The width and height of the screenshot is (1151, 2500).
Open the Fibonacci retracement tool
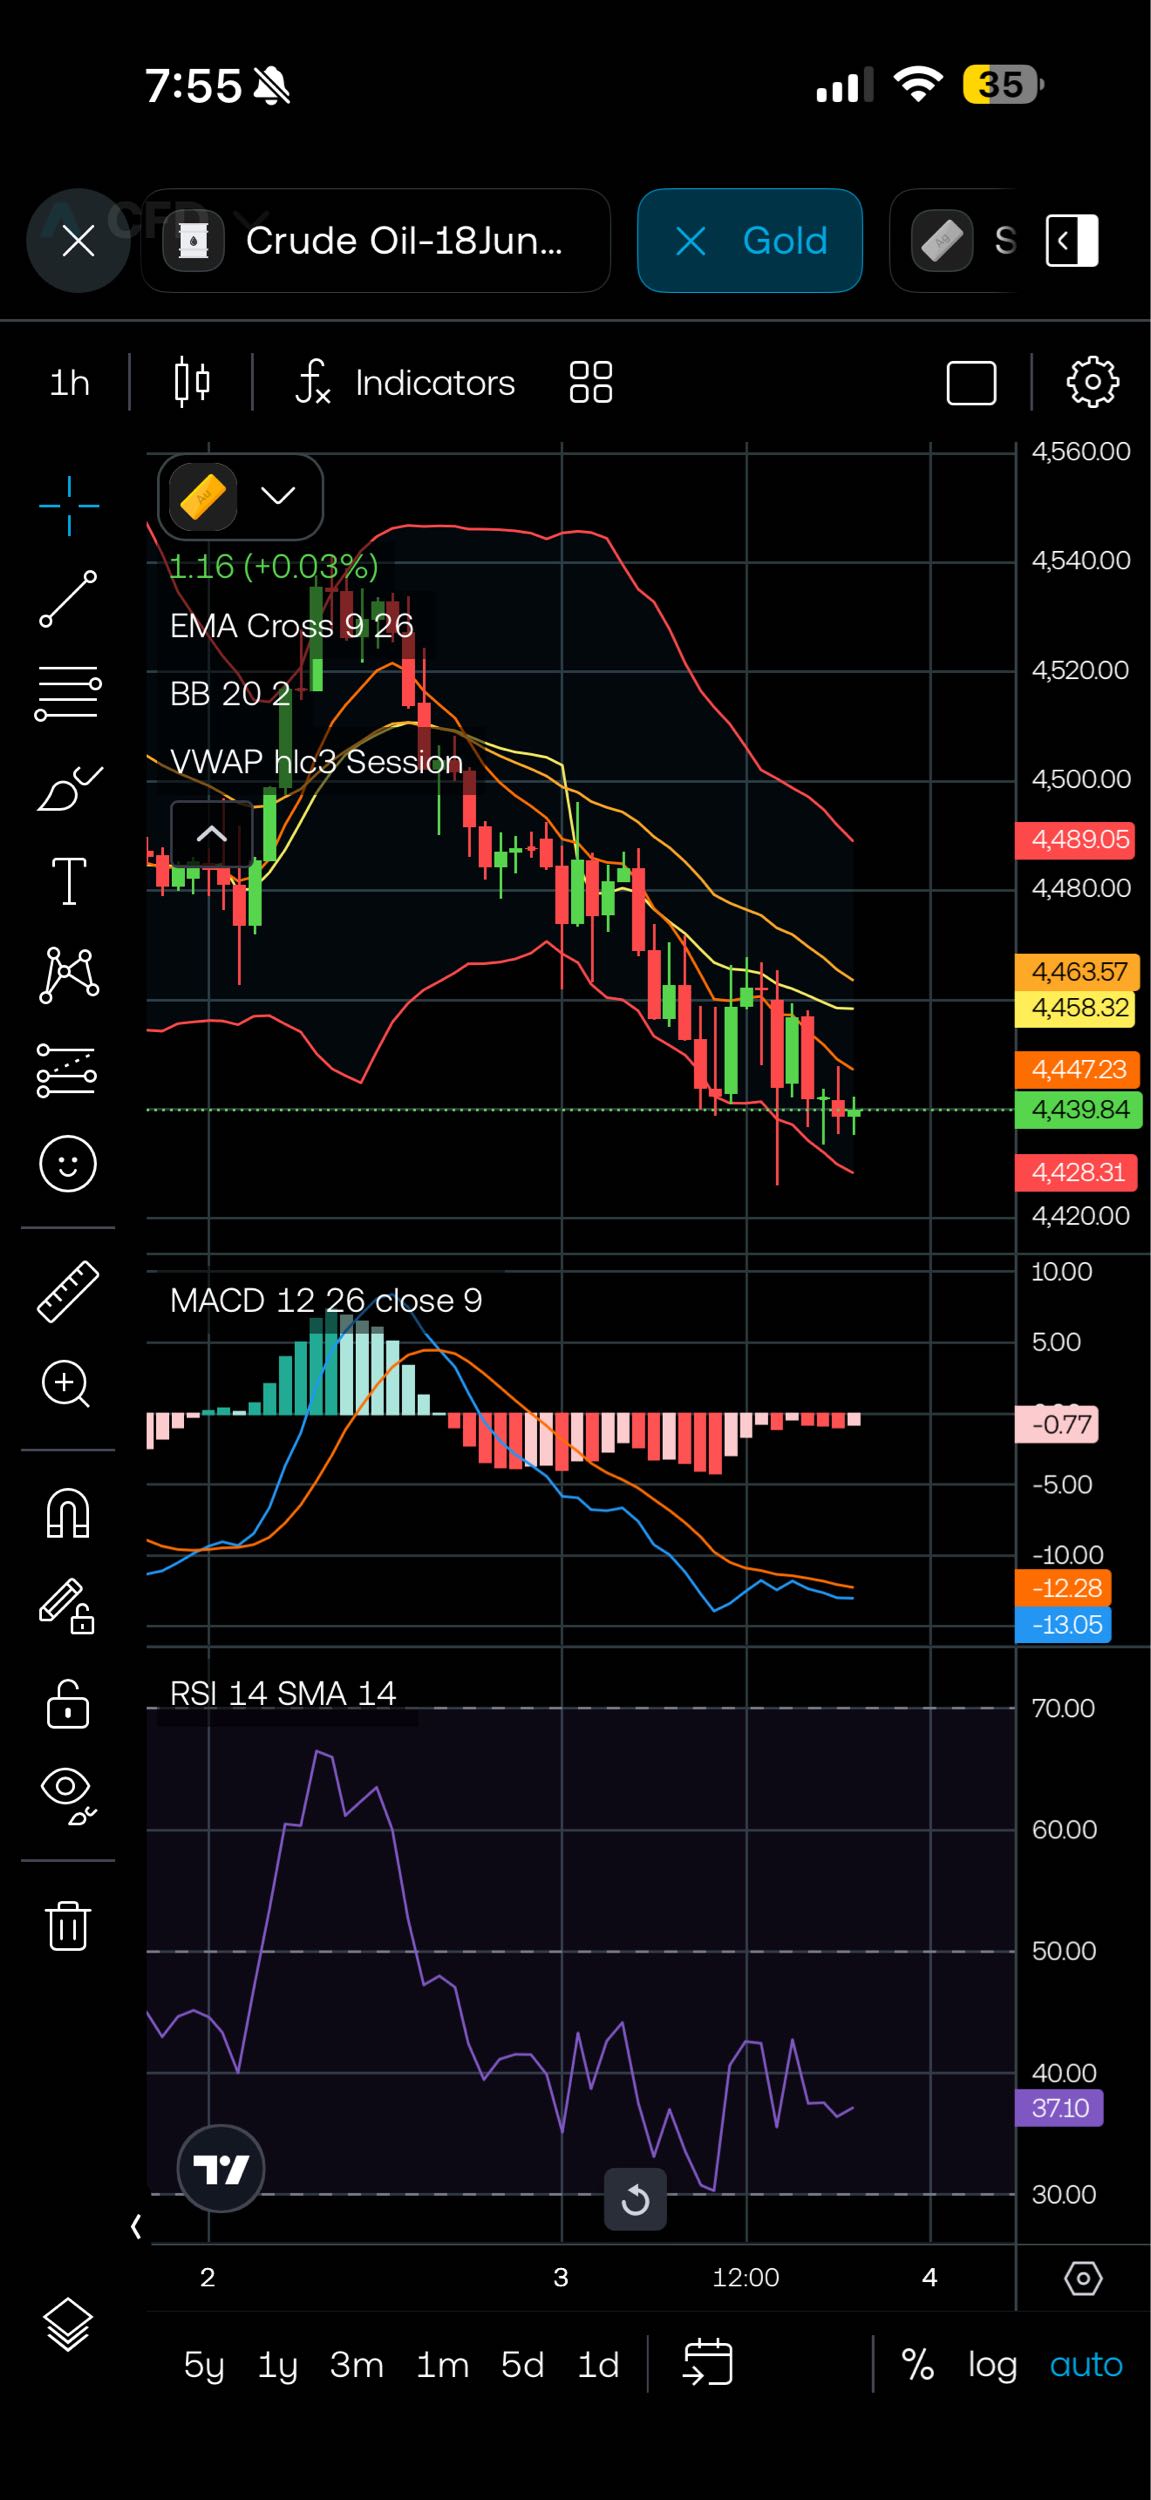68,693
